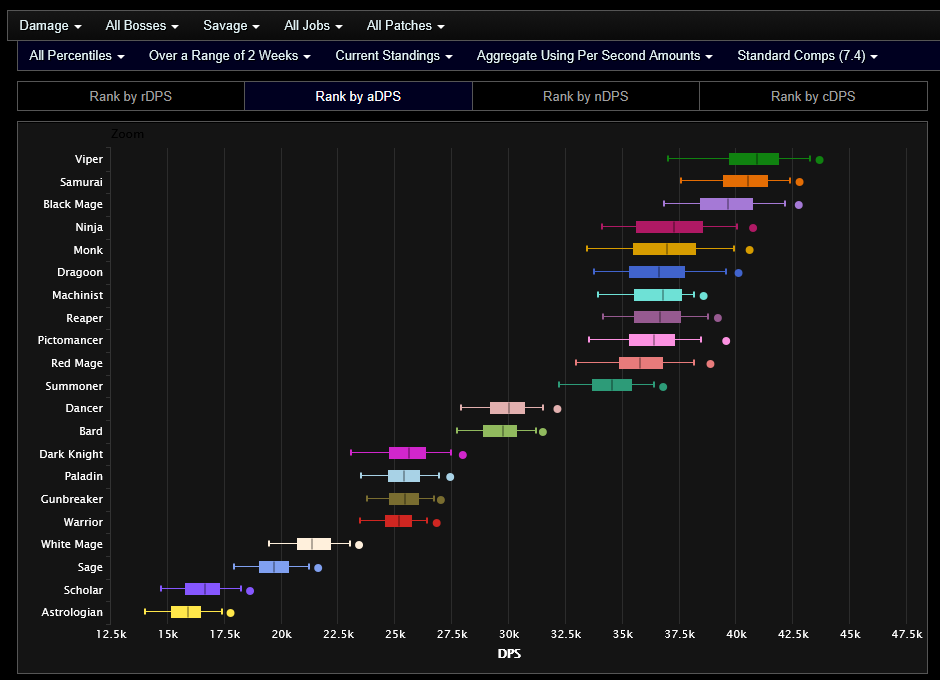Click the Zoom label on the chart
The height and width of the screenshot is (680, 940).
[127, 134]
